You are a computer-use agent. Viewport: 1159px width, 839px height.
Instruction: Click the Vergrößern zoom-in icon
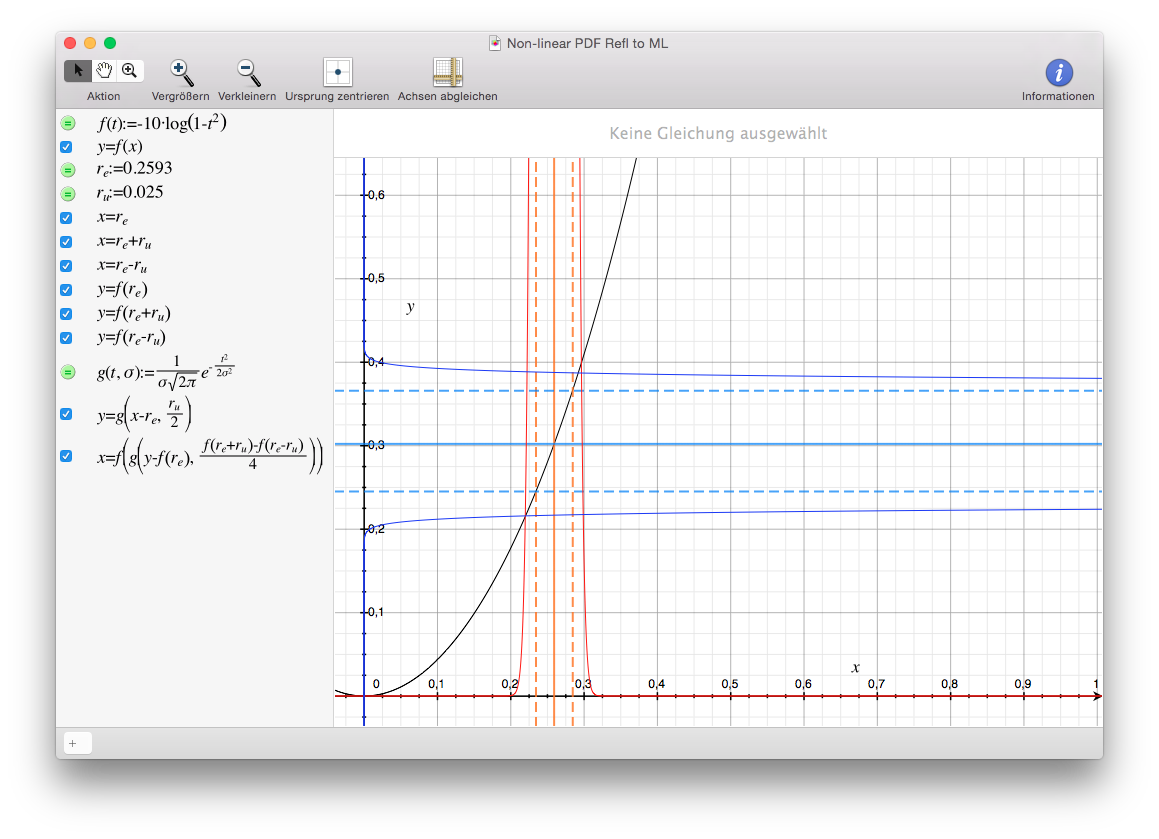tap(181, 72)
